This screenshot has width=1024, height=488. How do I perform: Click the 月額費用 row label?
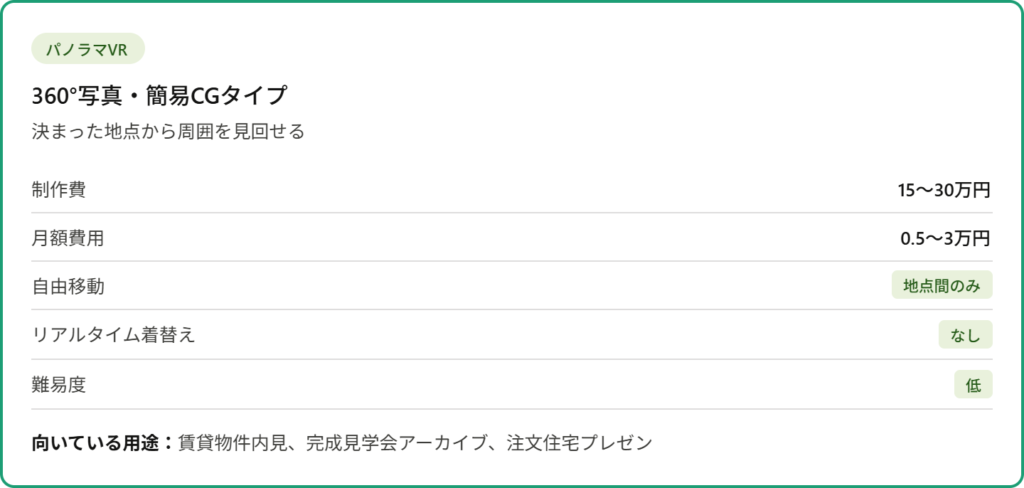(x=67, y=238)
